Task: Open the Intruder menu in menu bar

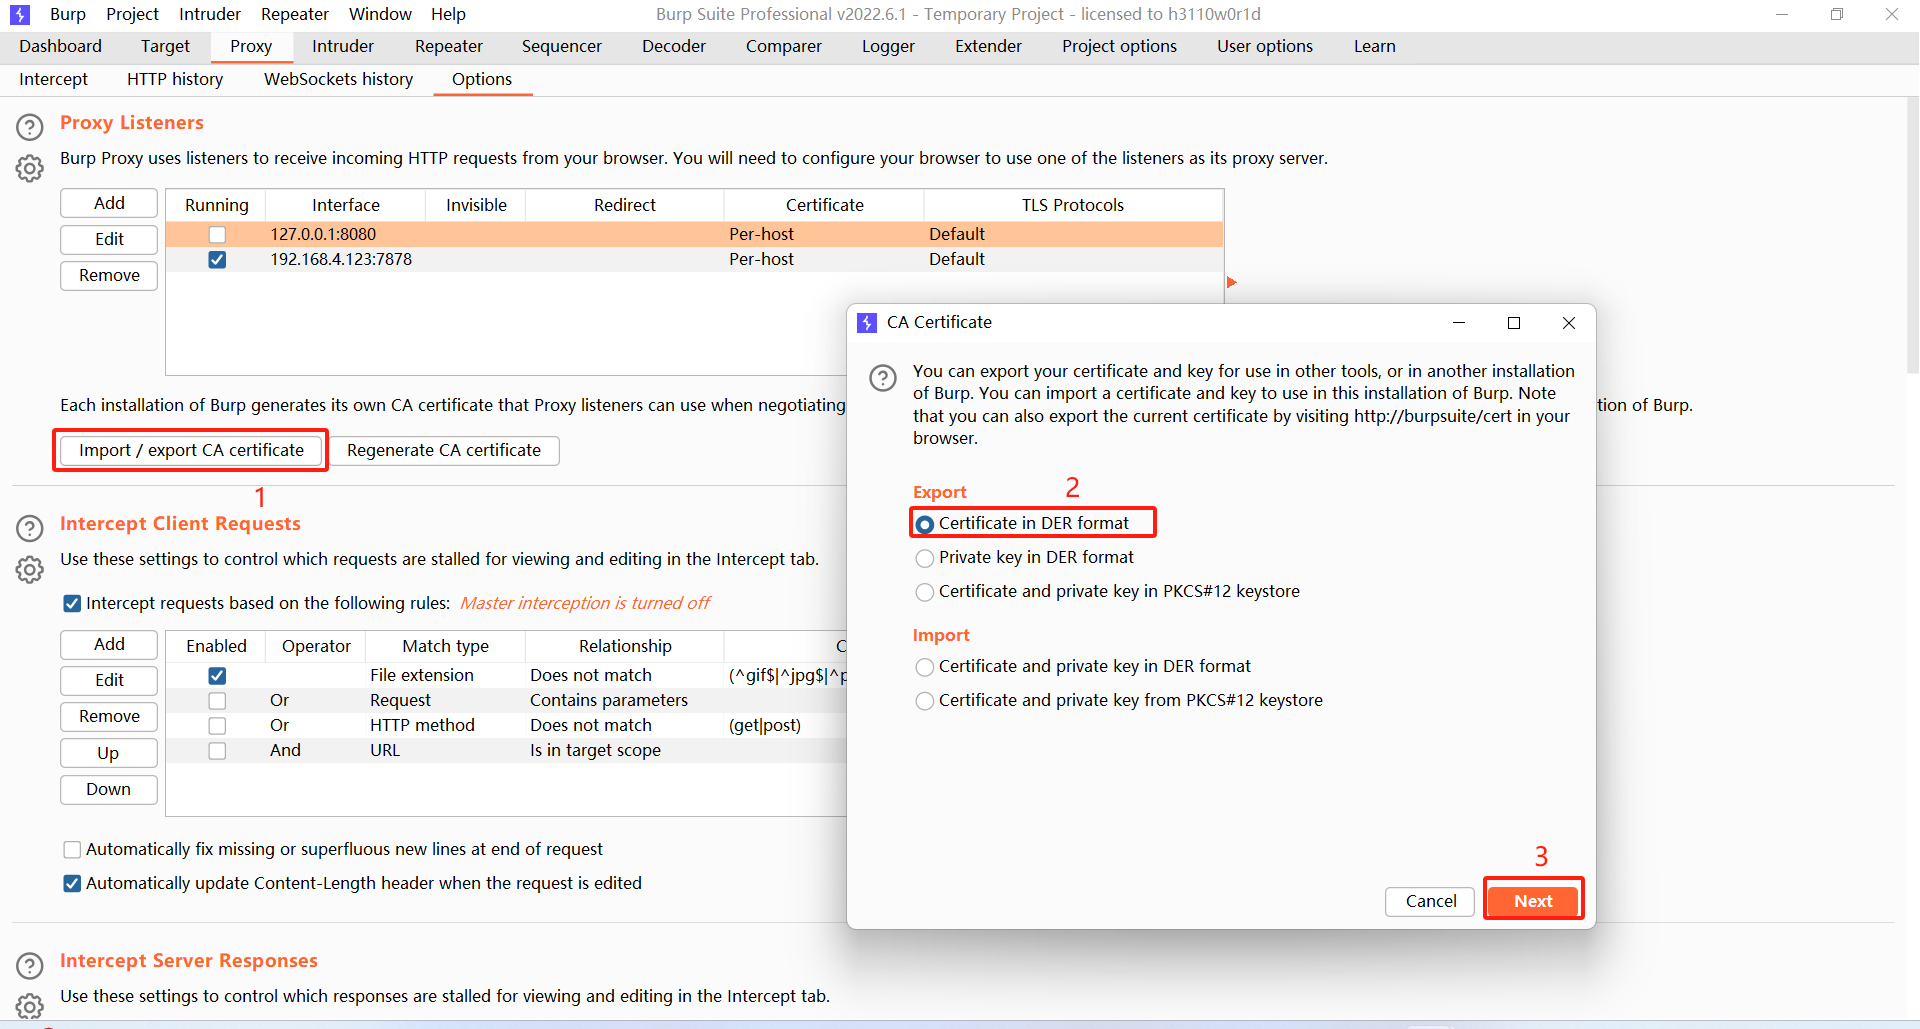Action: tap(210, 14)
